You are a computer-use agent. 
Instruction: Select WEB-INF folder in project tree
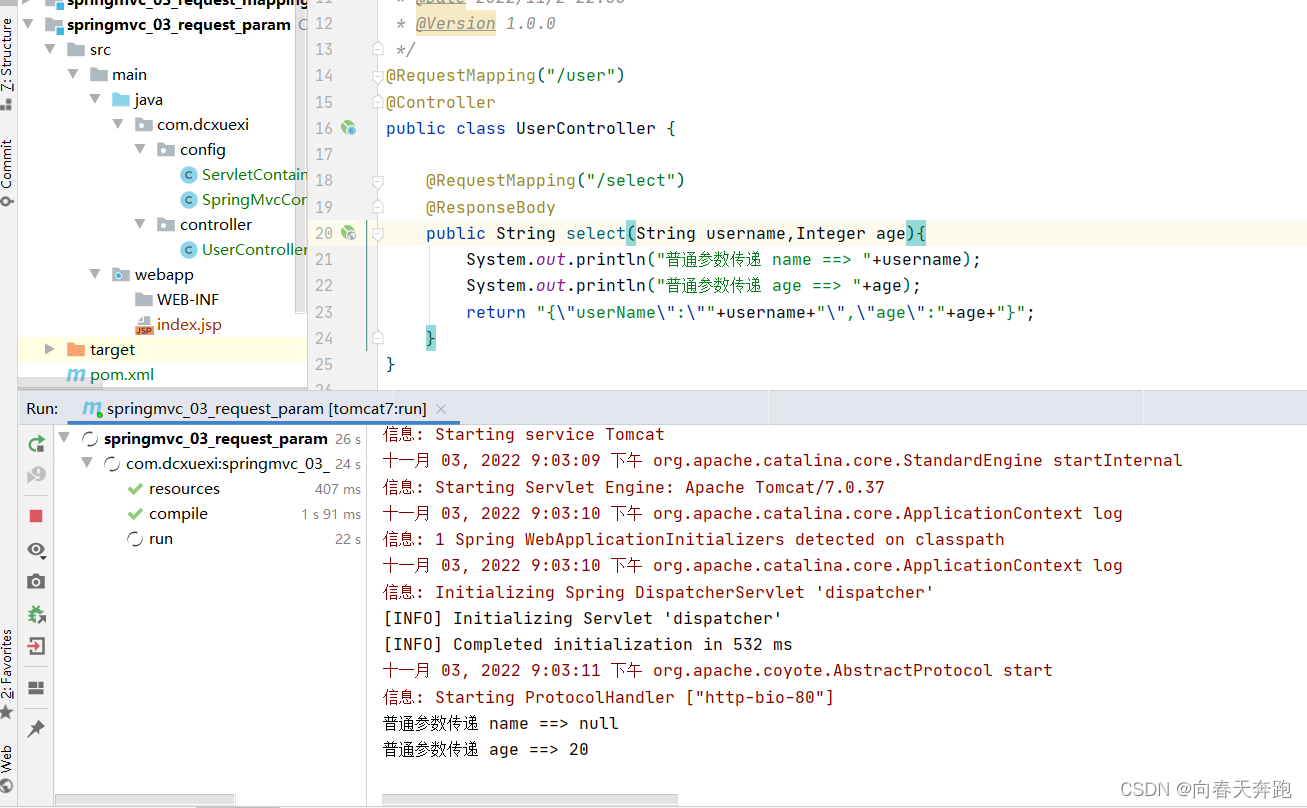(x=188, y=300)
